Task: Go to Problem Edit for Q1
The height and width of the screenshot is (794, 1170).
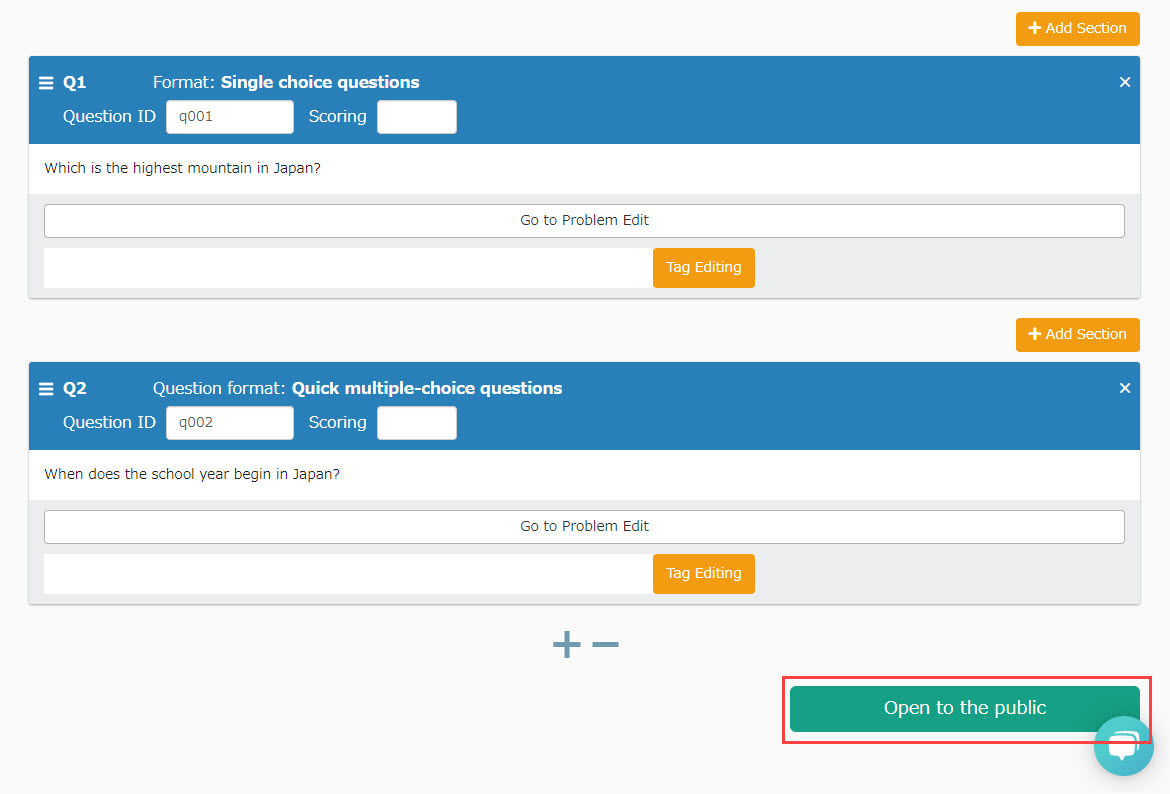Action: [x=584, y=221]
